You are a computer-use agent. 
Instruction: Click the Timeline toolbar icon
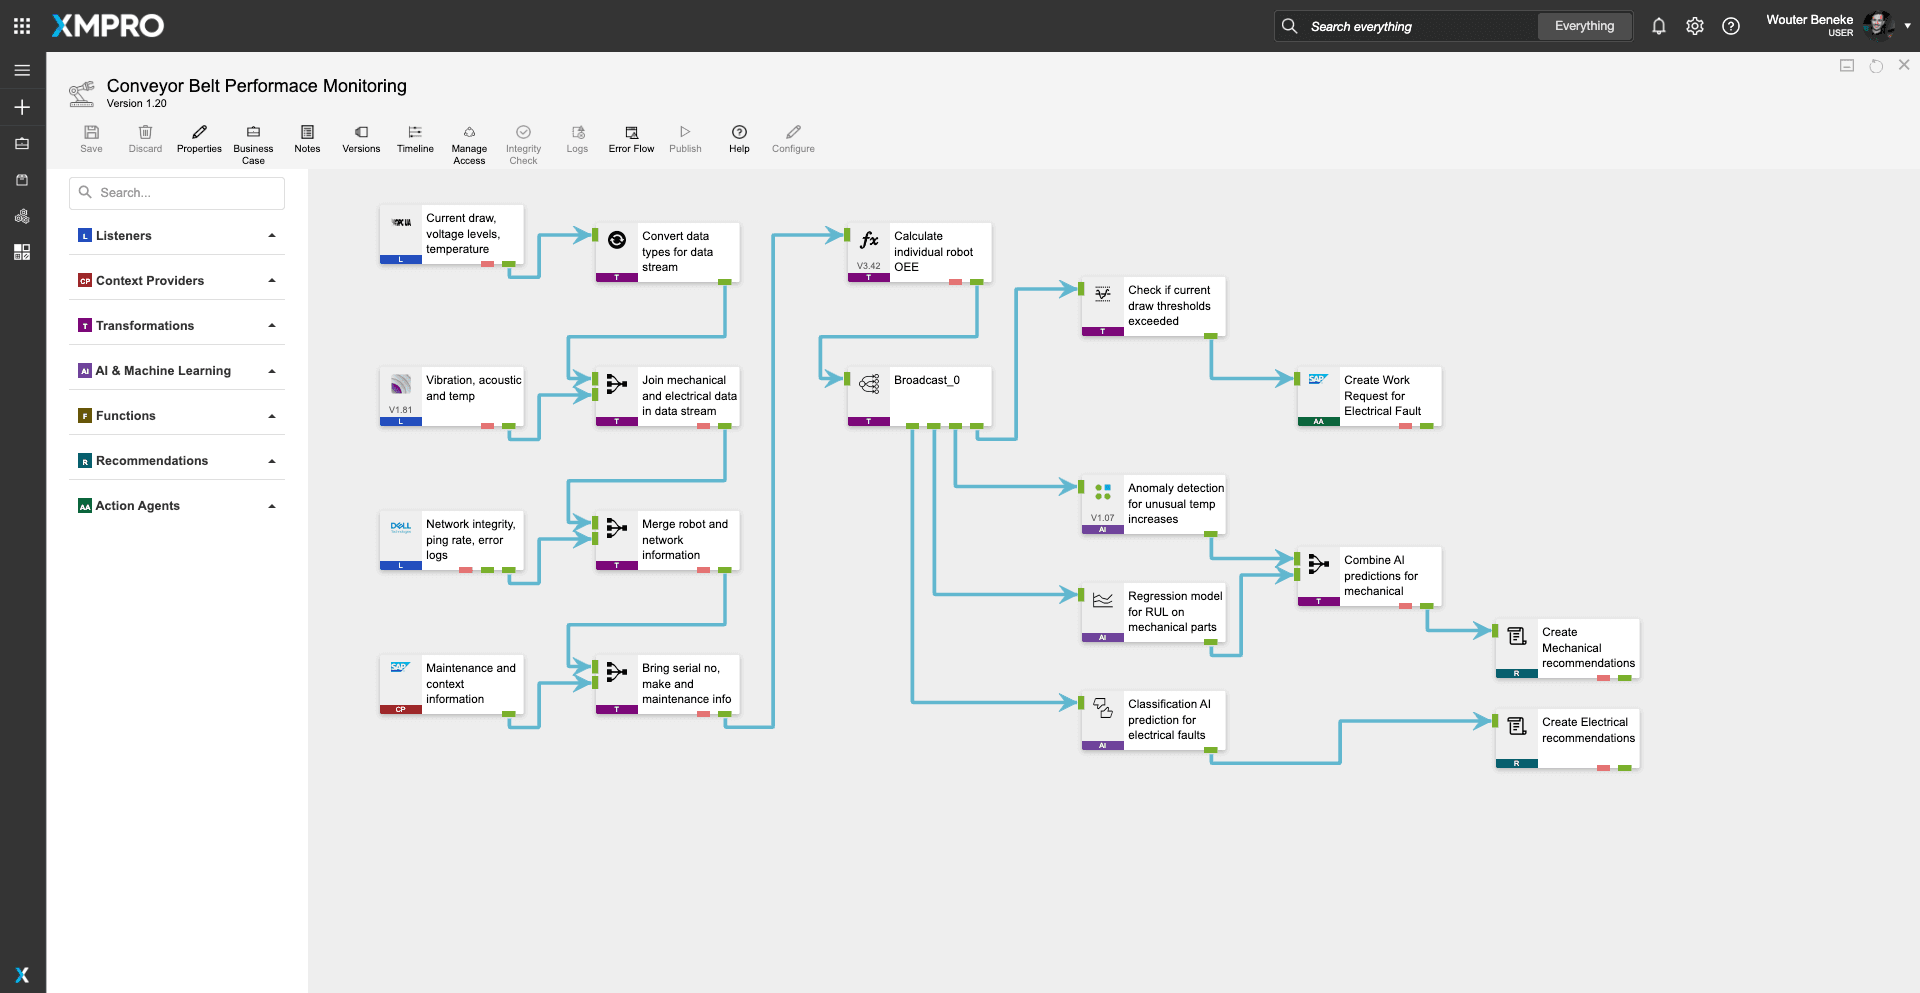pos(415,133)
